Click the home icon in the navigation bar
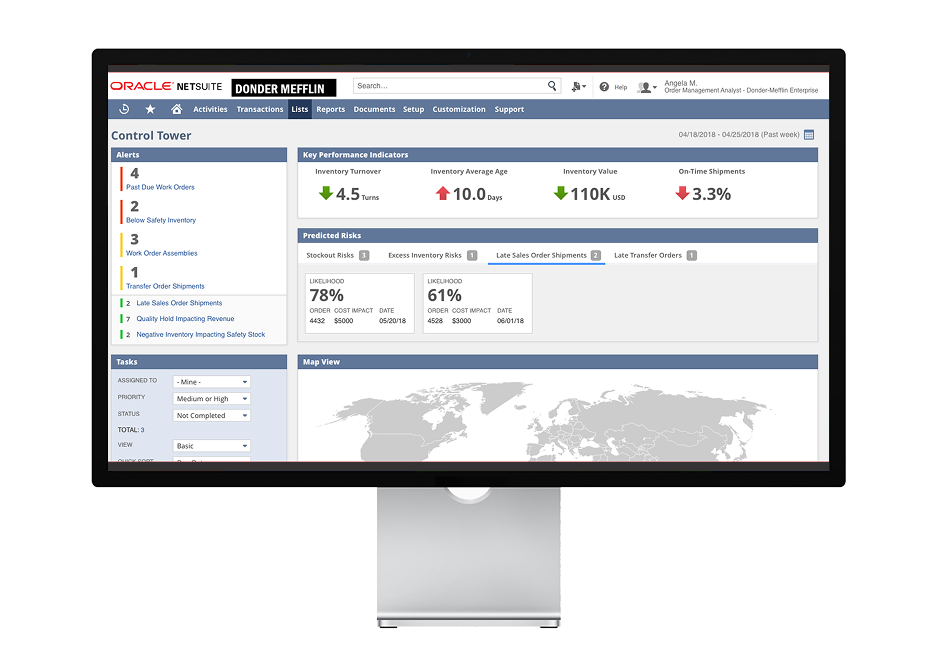This screenshot has width=943, height=670. pos(176,109)
